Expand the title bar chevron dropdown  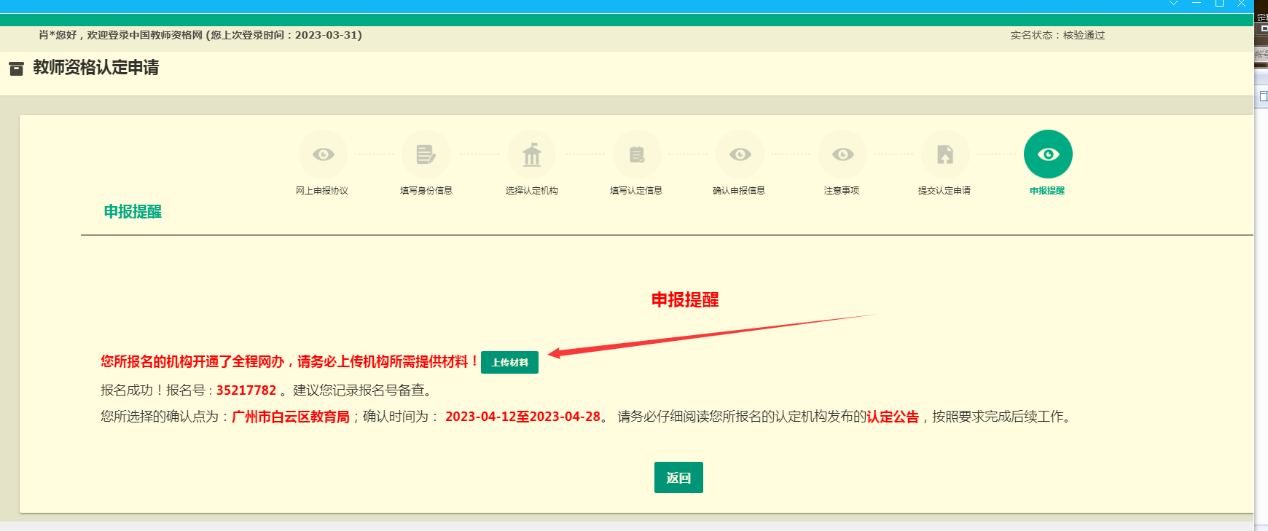point(1174,4)
